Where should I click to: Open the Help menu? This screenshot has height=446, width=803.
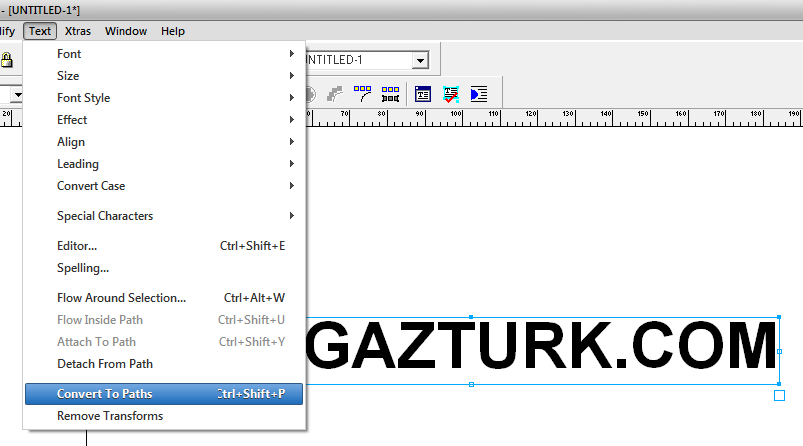pos(173,31)
